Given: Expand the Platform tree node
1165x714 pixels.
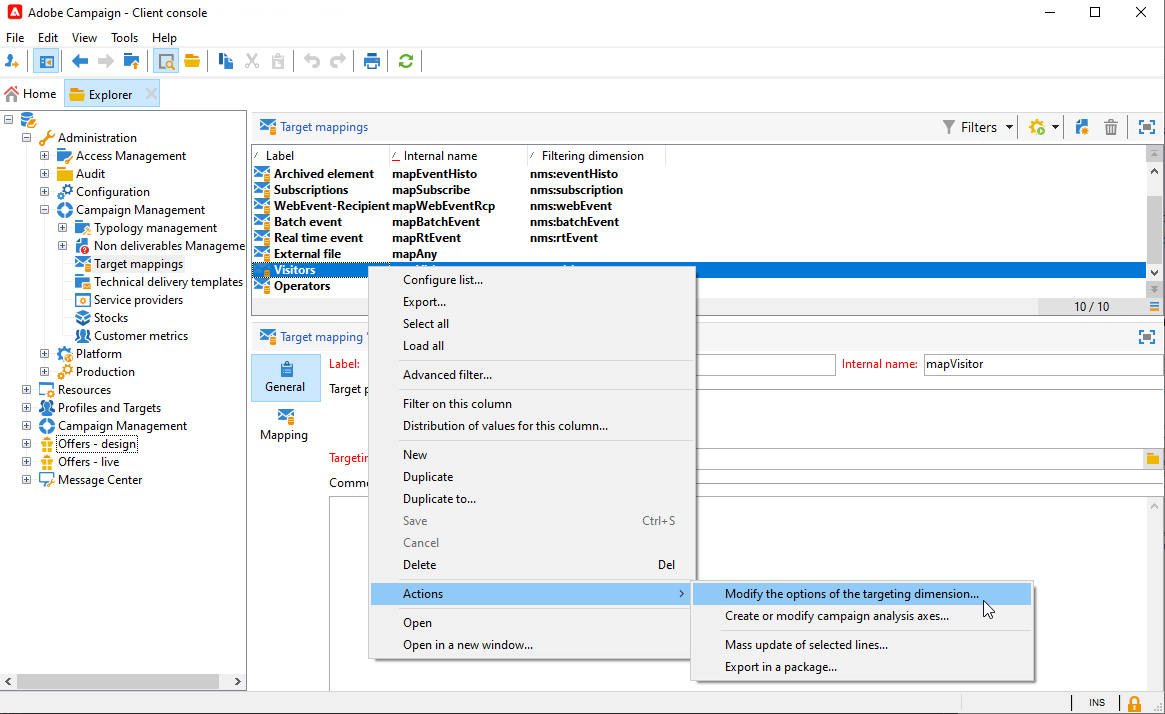Looking at the screenshot, I should pos(45,354).
